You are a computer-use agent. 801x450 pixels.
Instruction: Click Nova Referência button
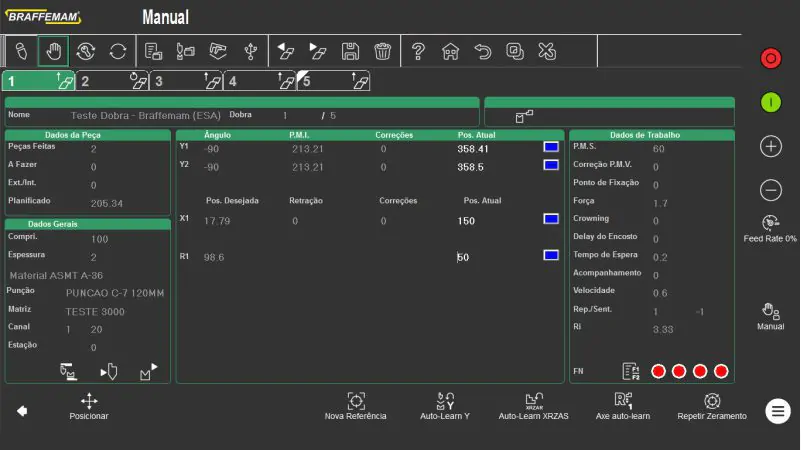pos(356,407)
